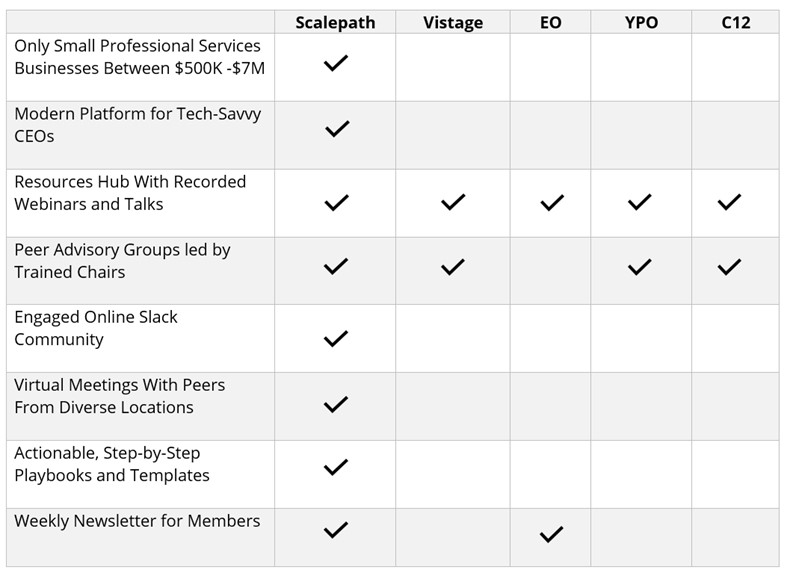Click Scalepath checkmark for Virtual Meetings row
Screen dimensions: 787x573
coord(336,404)
